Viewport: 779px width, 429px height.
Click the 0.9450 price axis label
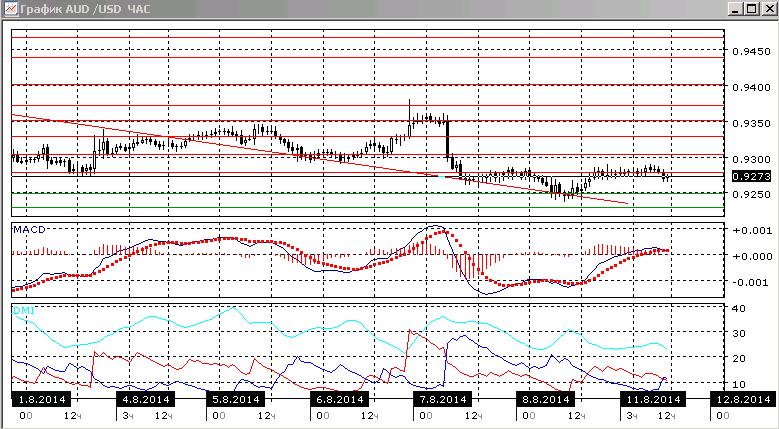coord(751,52)
